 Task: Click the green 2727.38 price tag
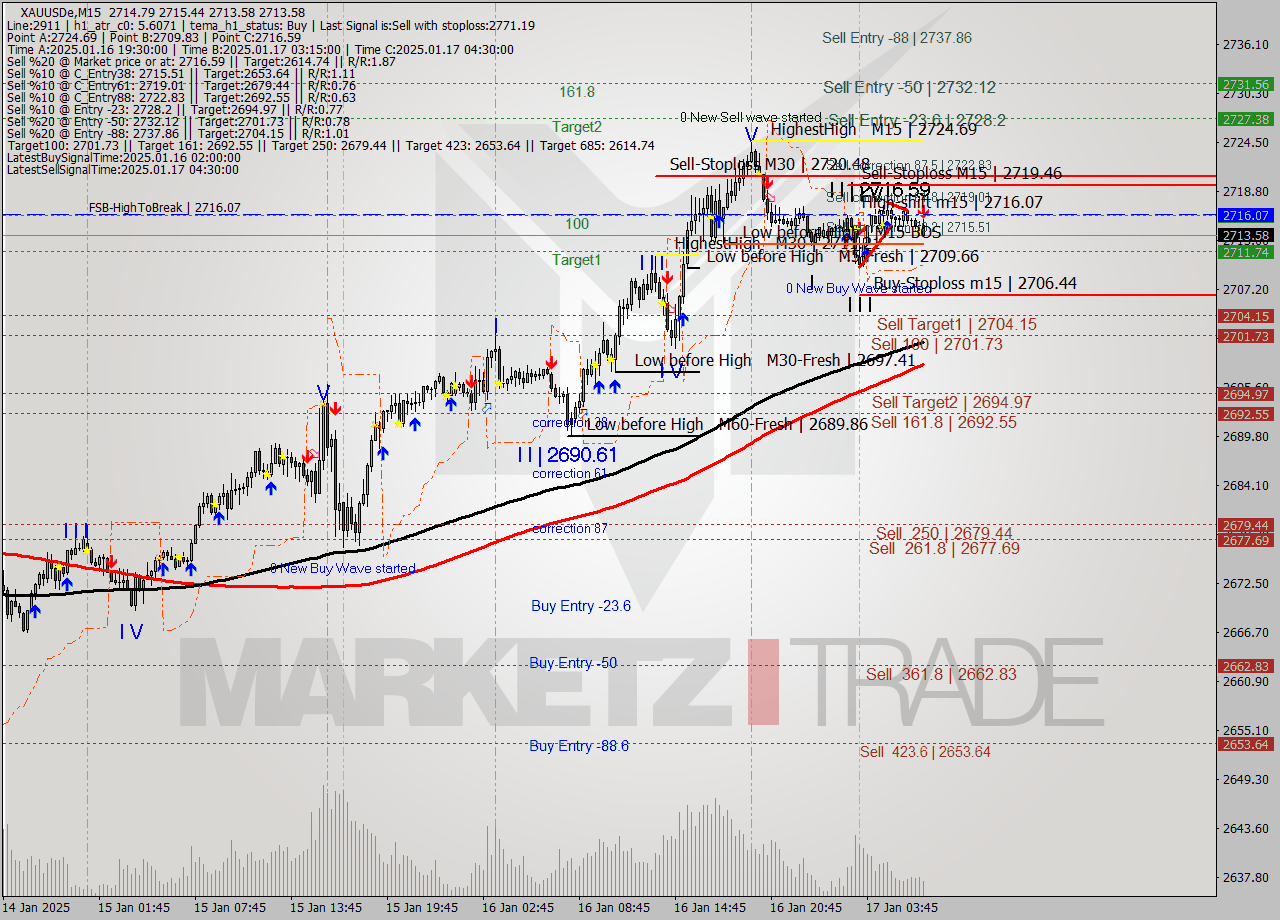(x=1246, y=119)
